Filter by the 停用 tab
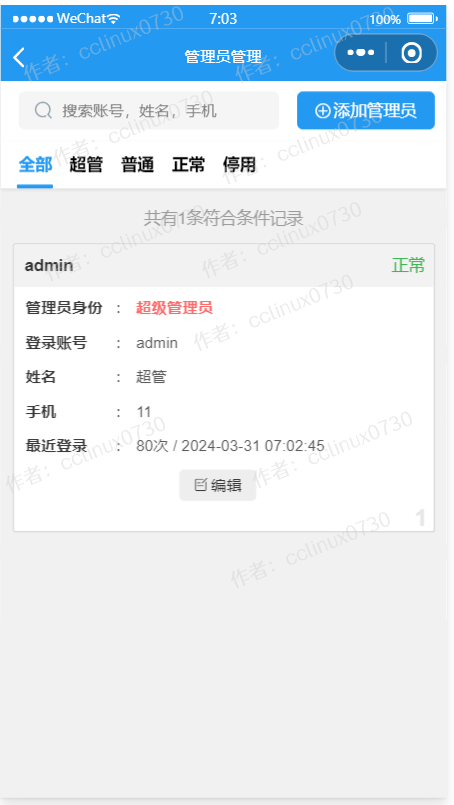This screenshot has width=454, height=805. pyautogui.click(x=239, y=165)
